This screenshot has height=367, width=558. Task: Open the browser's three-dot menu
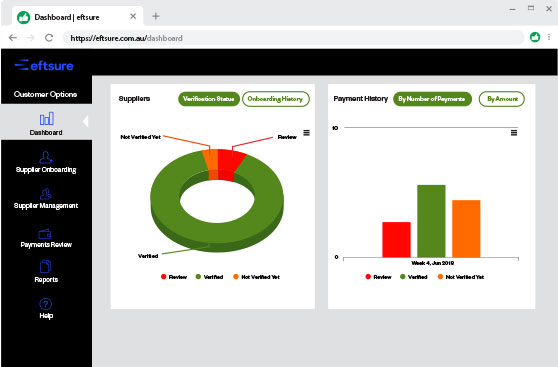click(549, 37)
